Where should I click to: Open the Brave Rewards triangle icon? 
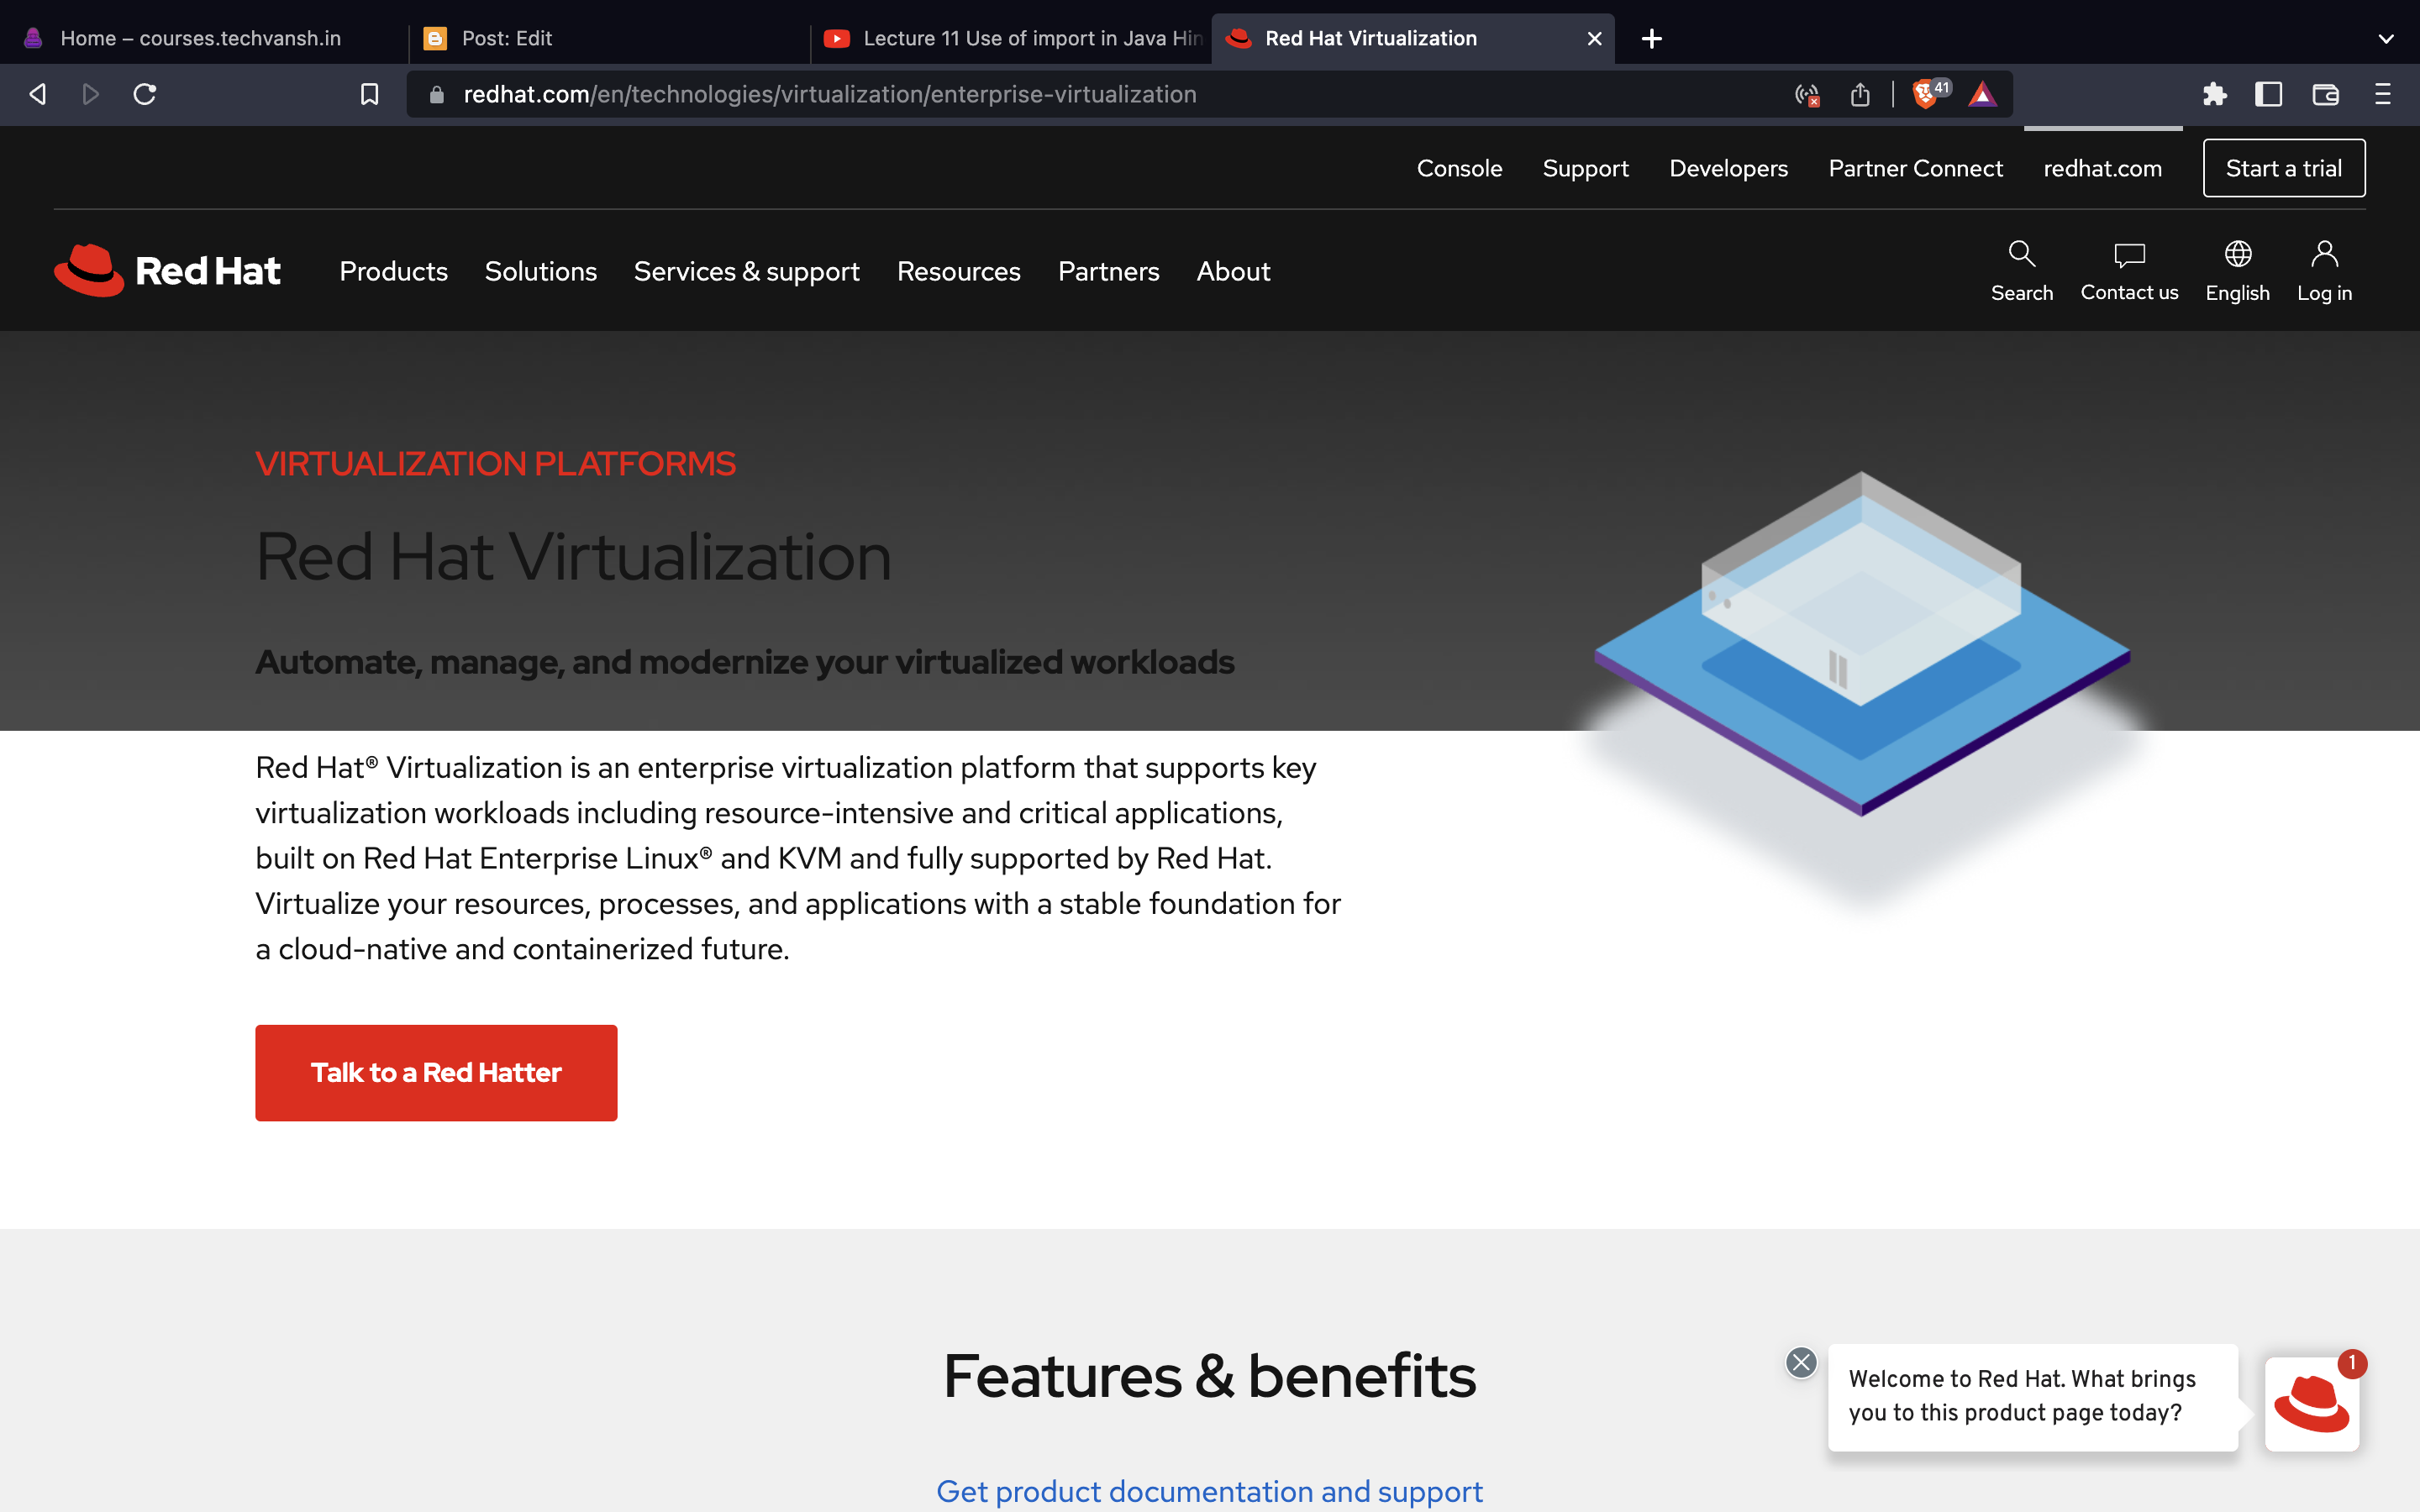(1982, 94)
